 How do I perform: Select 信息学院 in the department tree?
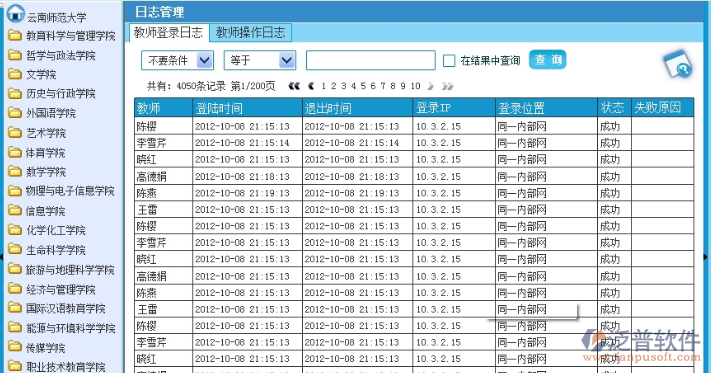45,211
